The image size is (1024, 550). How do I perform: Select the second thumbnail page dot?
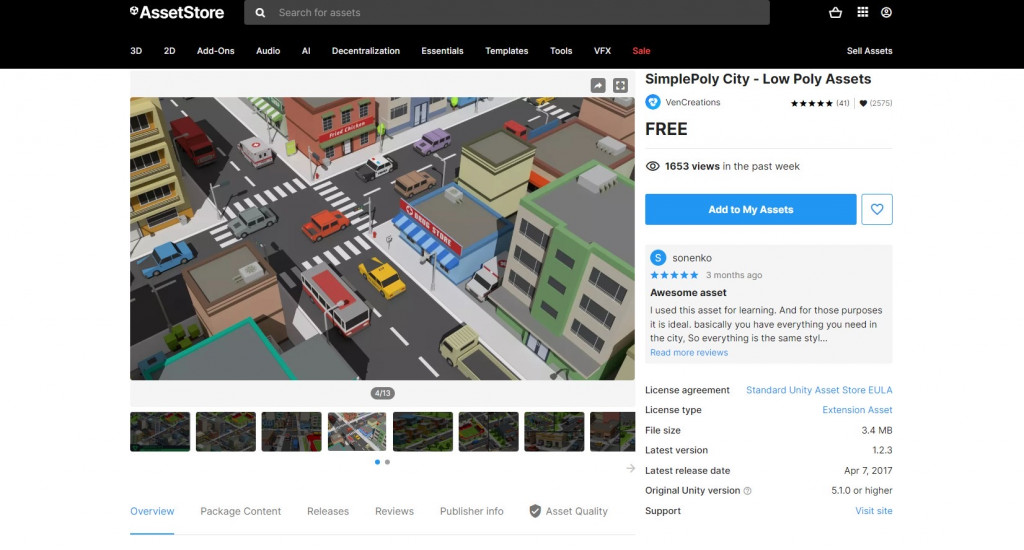pos(387,462)
